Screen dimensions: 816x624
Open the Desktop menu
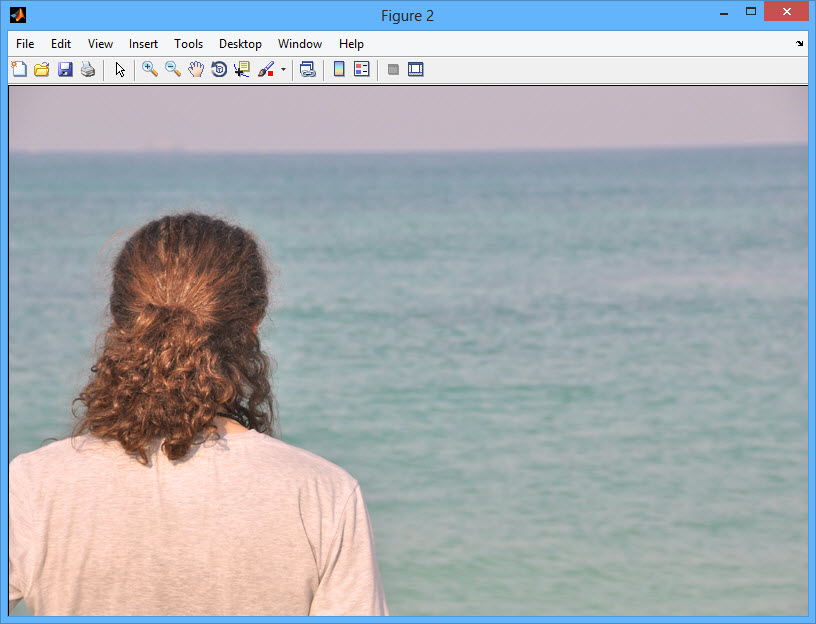pyautogui.click(x=240, y=44)
